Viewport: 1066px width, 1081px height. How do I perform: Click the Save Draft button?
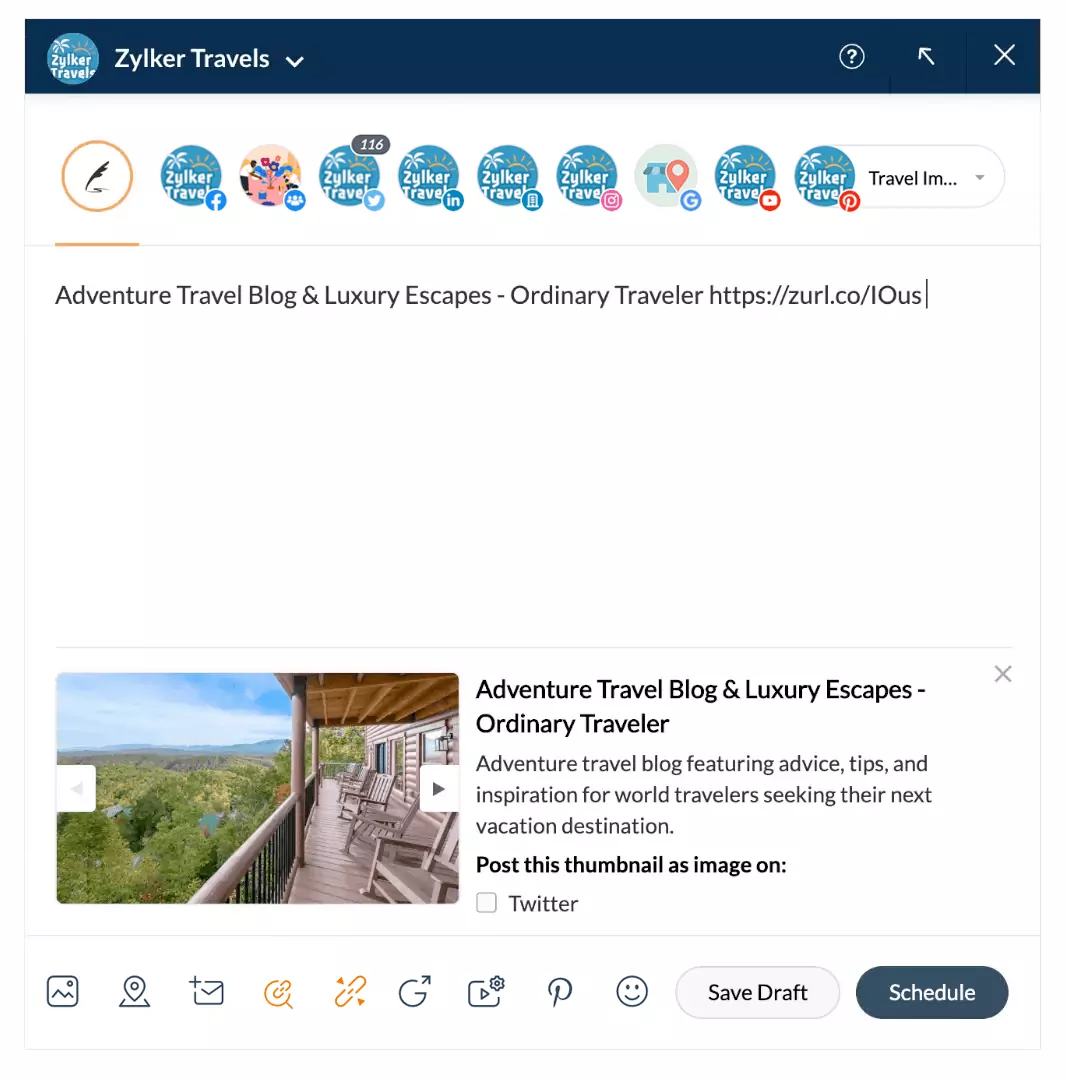coord(757,992)
